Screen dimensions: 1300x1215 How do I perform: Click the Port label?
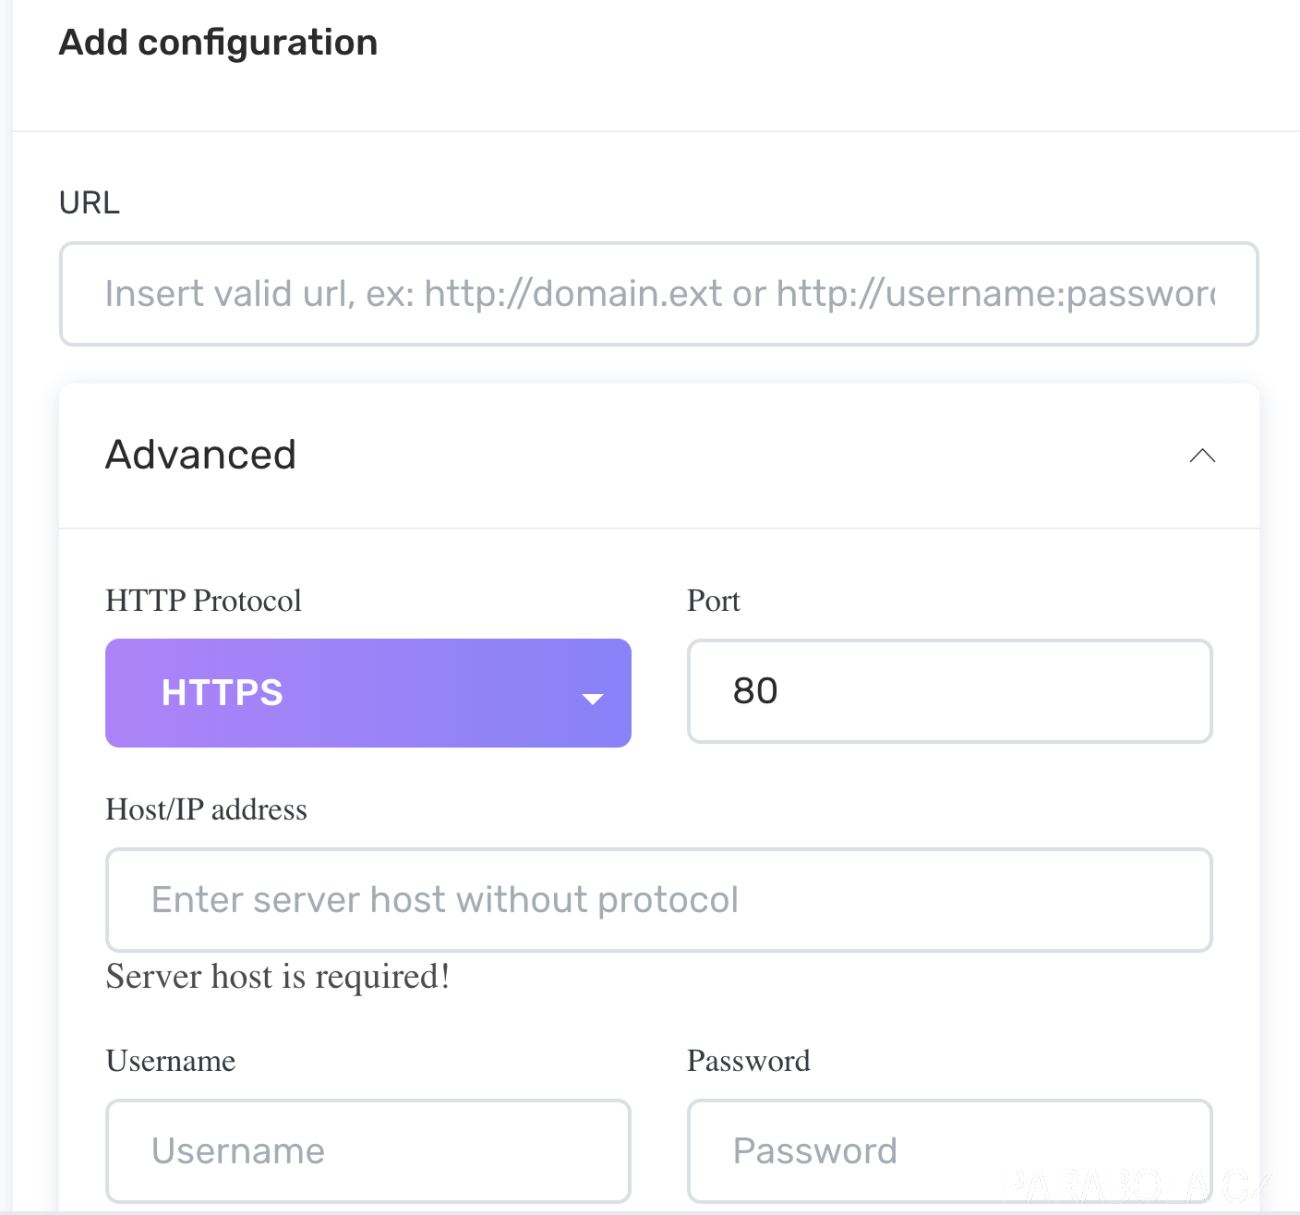[x=714, y=601]
